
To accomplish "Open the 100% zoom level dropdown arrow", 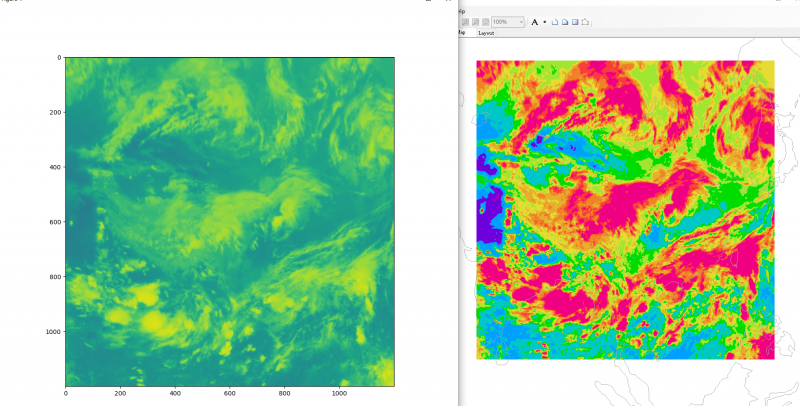I will click(x=521, y=21).
